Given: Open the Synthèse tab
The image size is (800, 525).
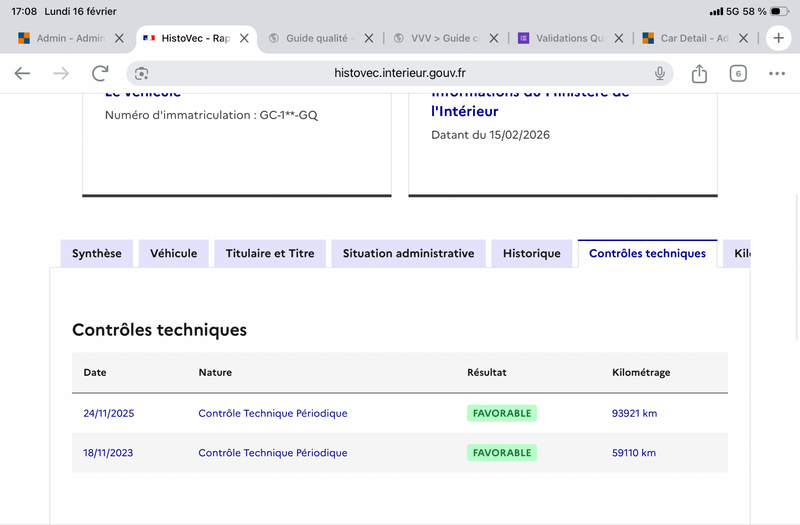Looking at the screenshot, I should 97,254.
